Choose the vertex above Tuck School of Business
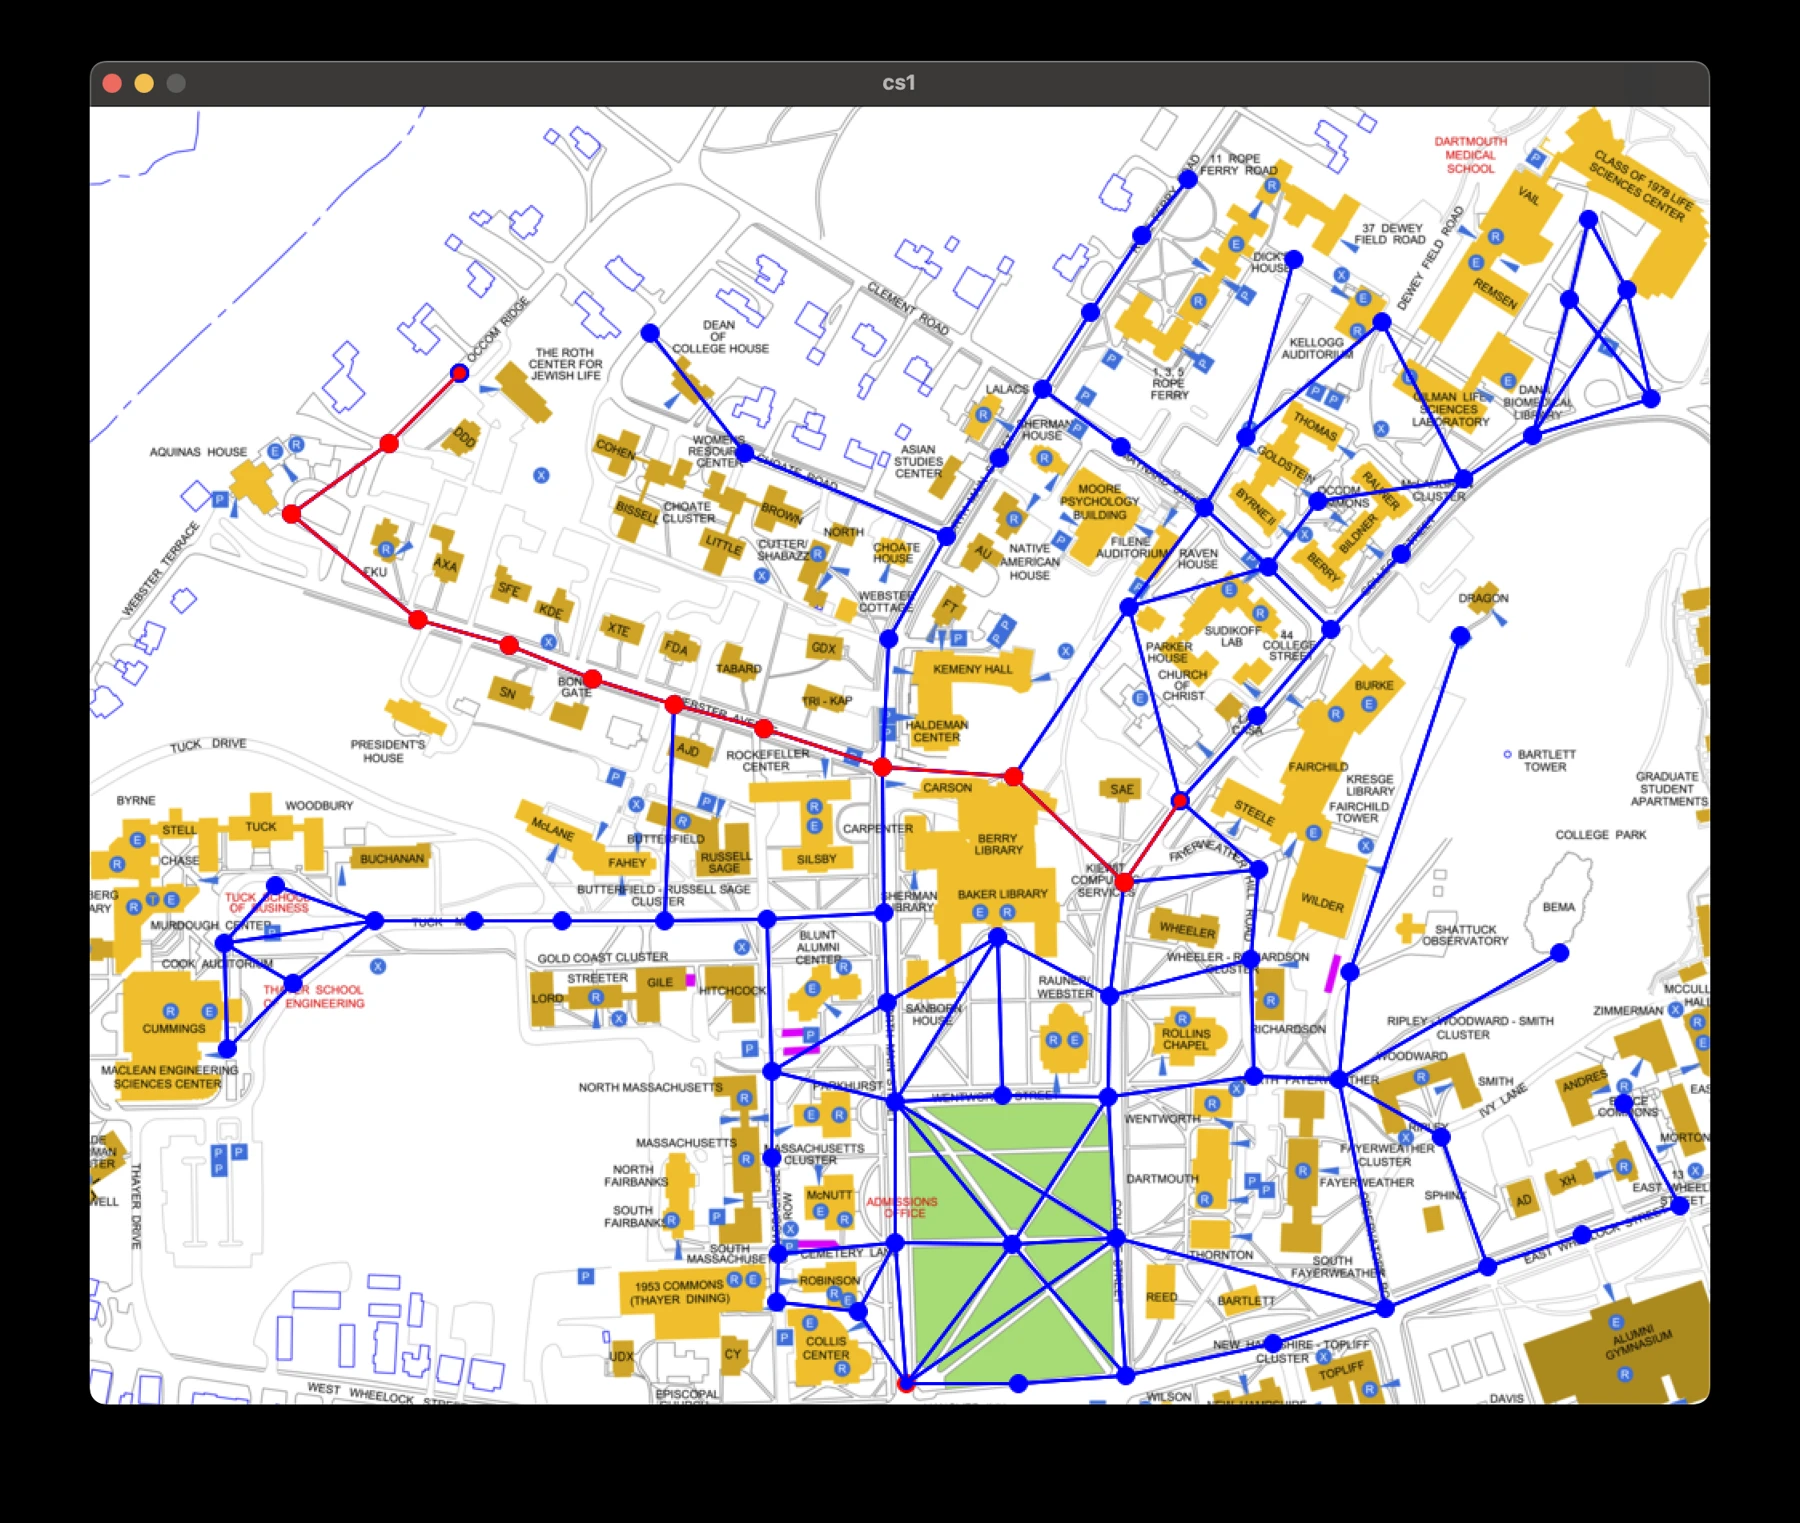This screenshot has height=1523, width=1800. [x=275, y=885]
